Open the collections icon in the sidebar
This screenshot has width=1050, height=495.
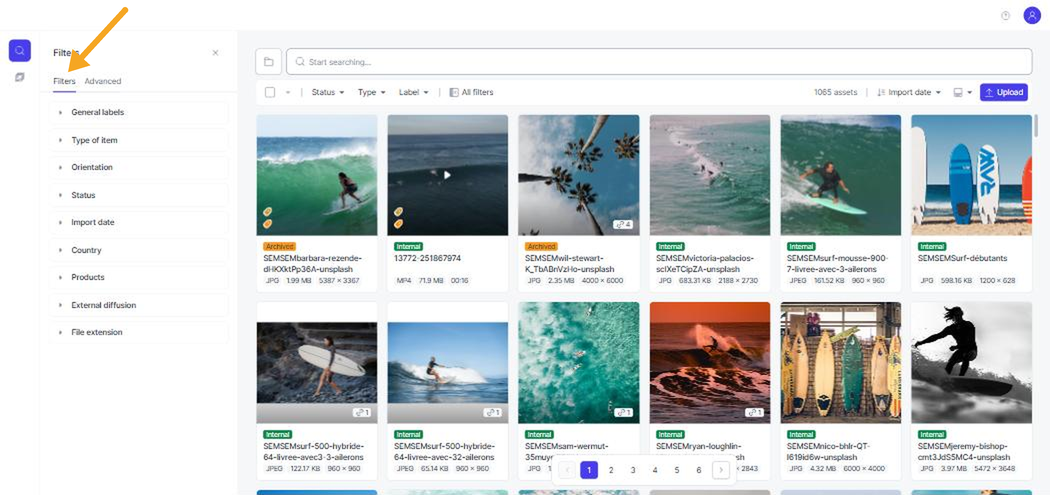(x=19, y=78)
